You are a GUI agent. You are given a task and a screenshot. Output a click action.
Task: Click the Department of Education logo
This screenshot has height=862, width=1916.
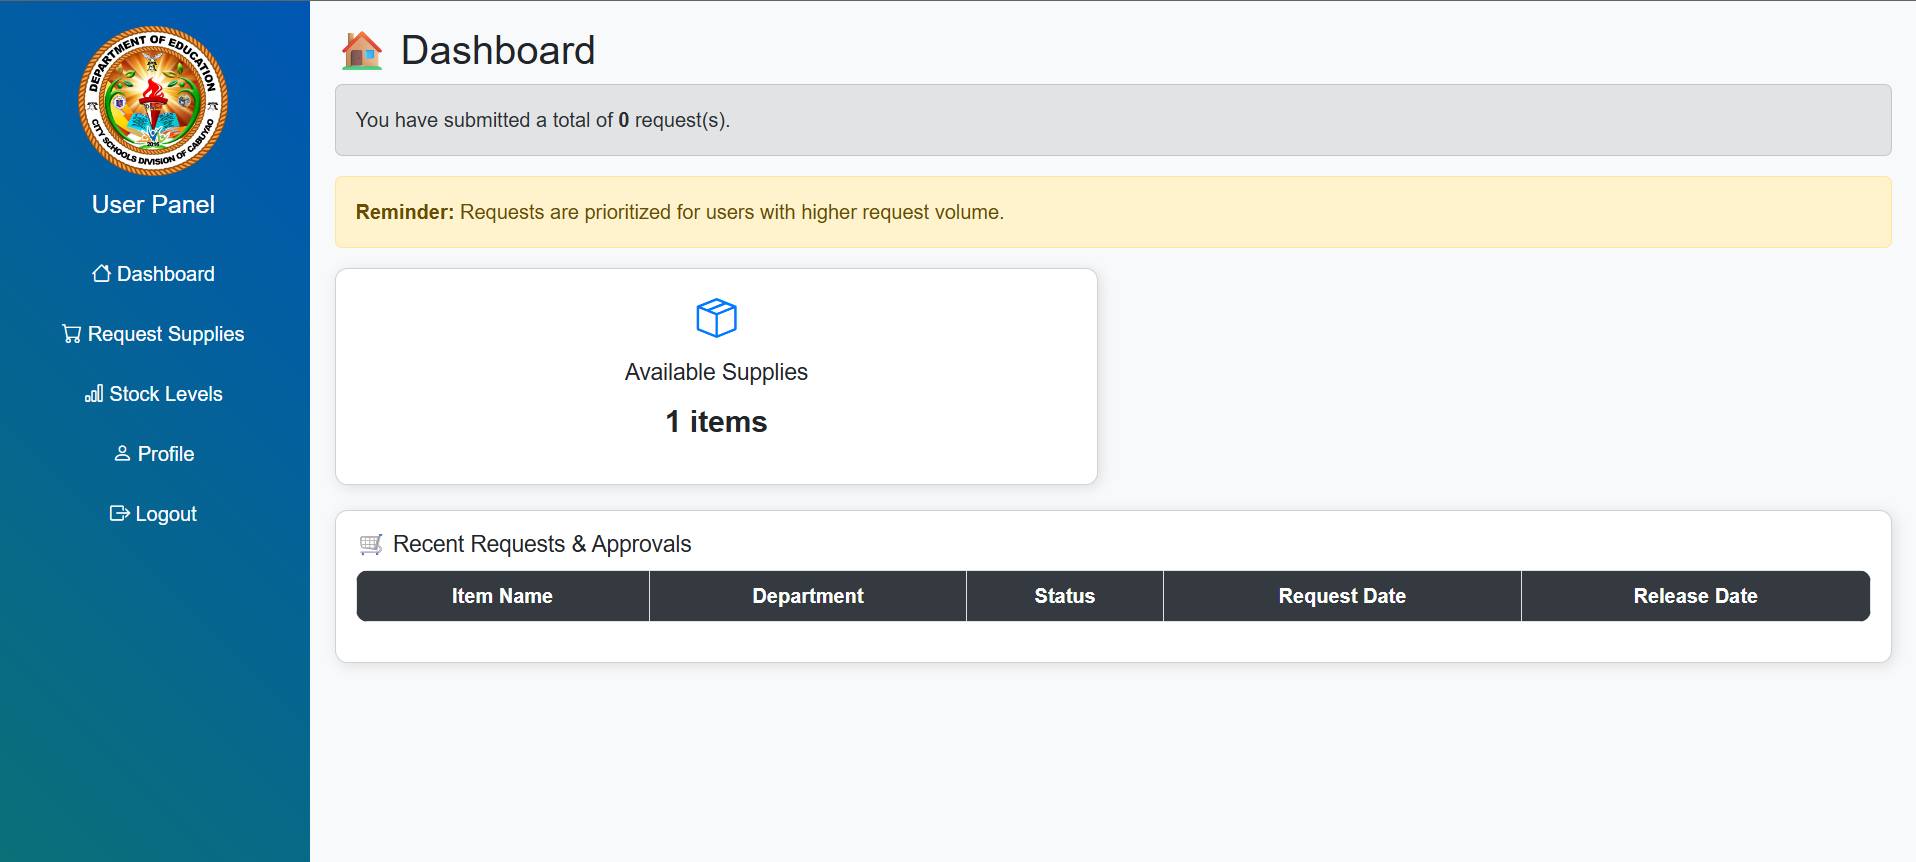[153, 100]
